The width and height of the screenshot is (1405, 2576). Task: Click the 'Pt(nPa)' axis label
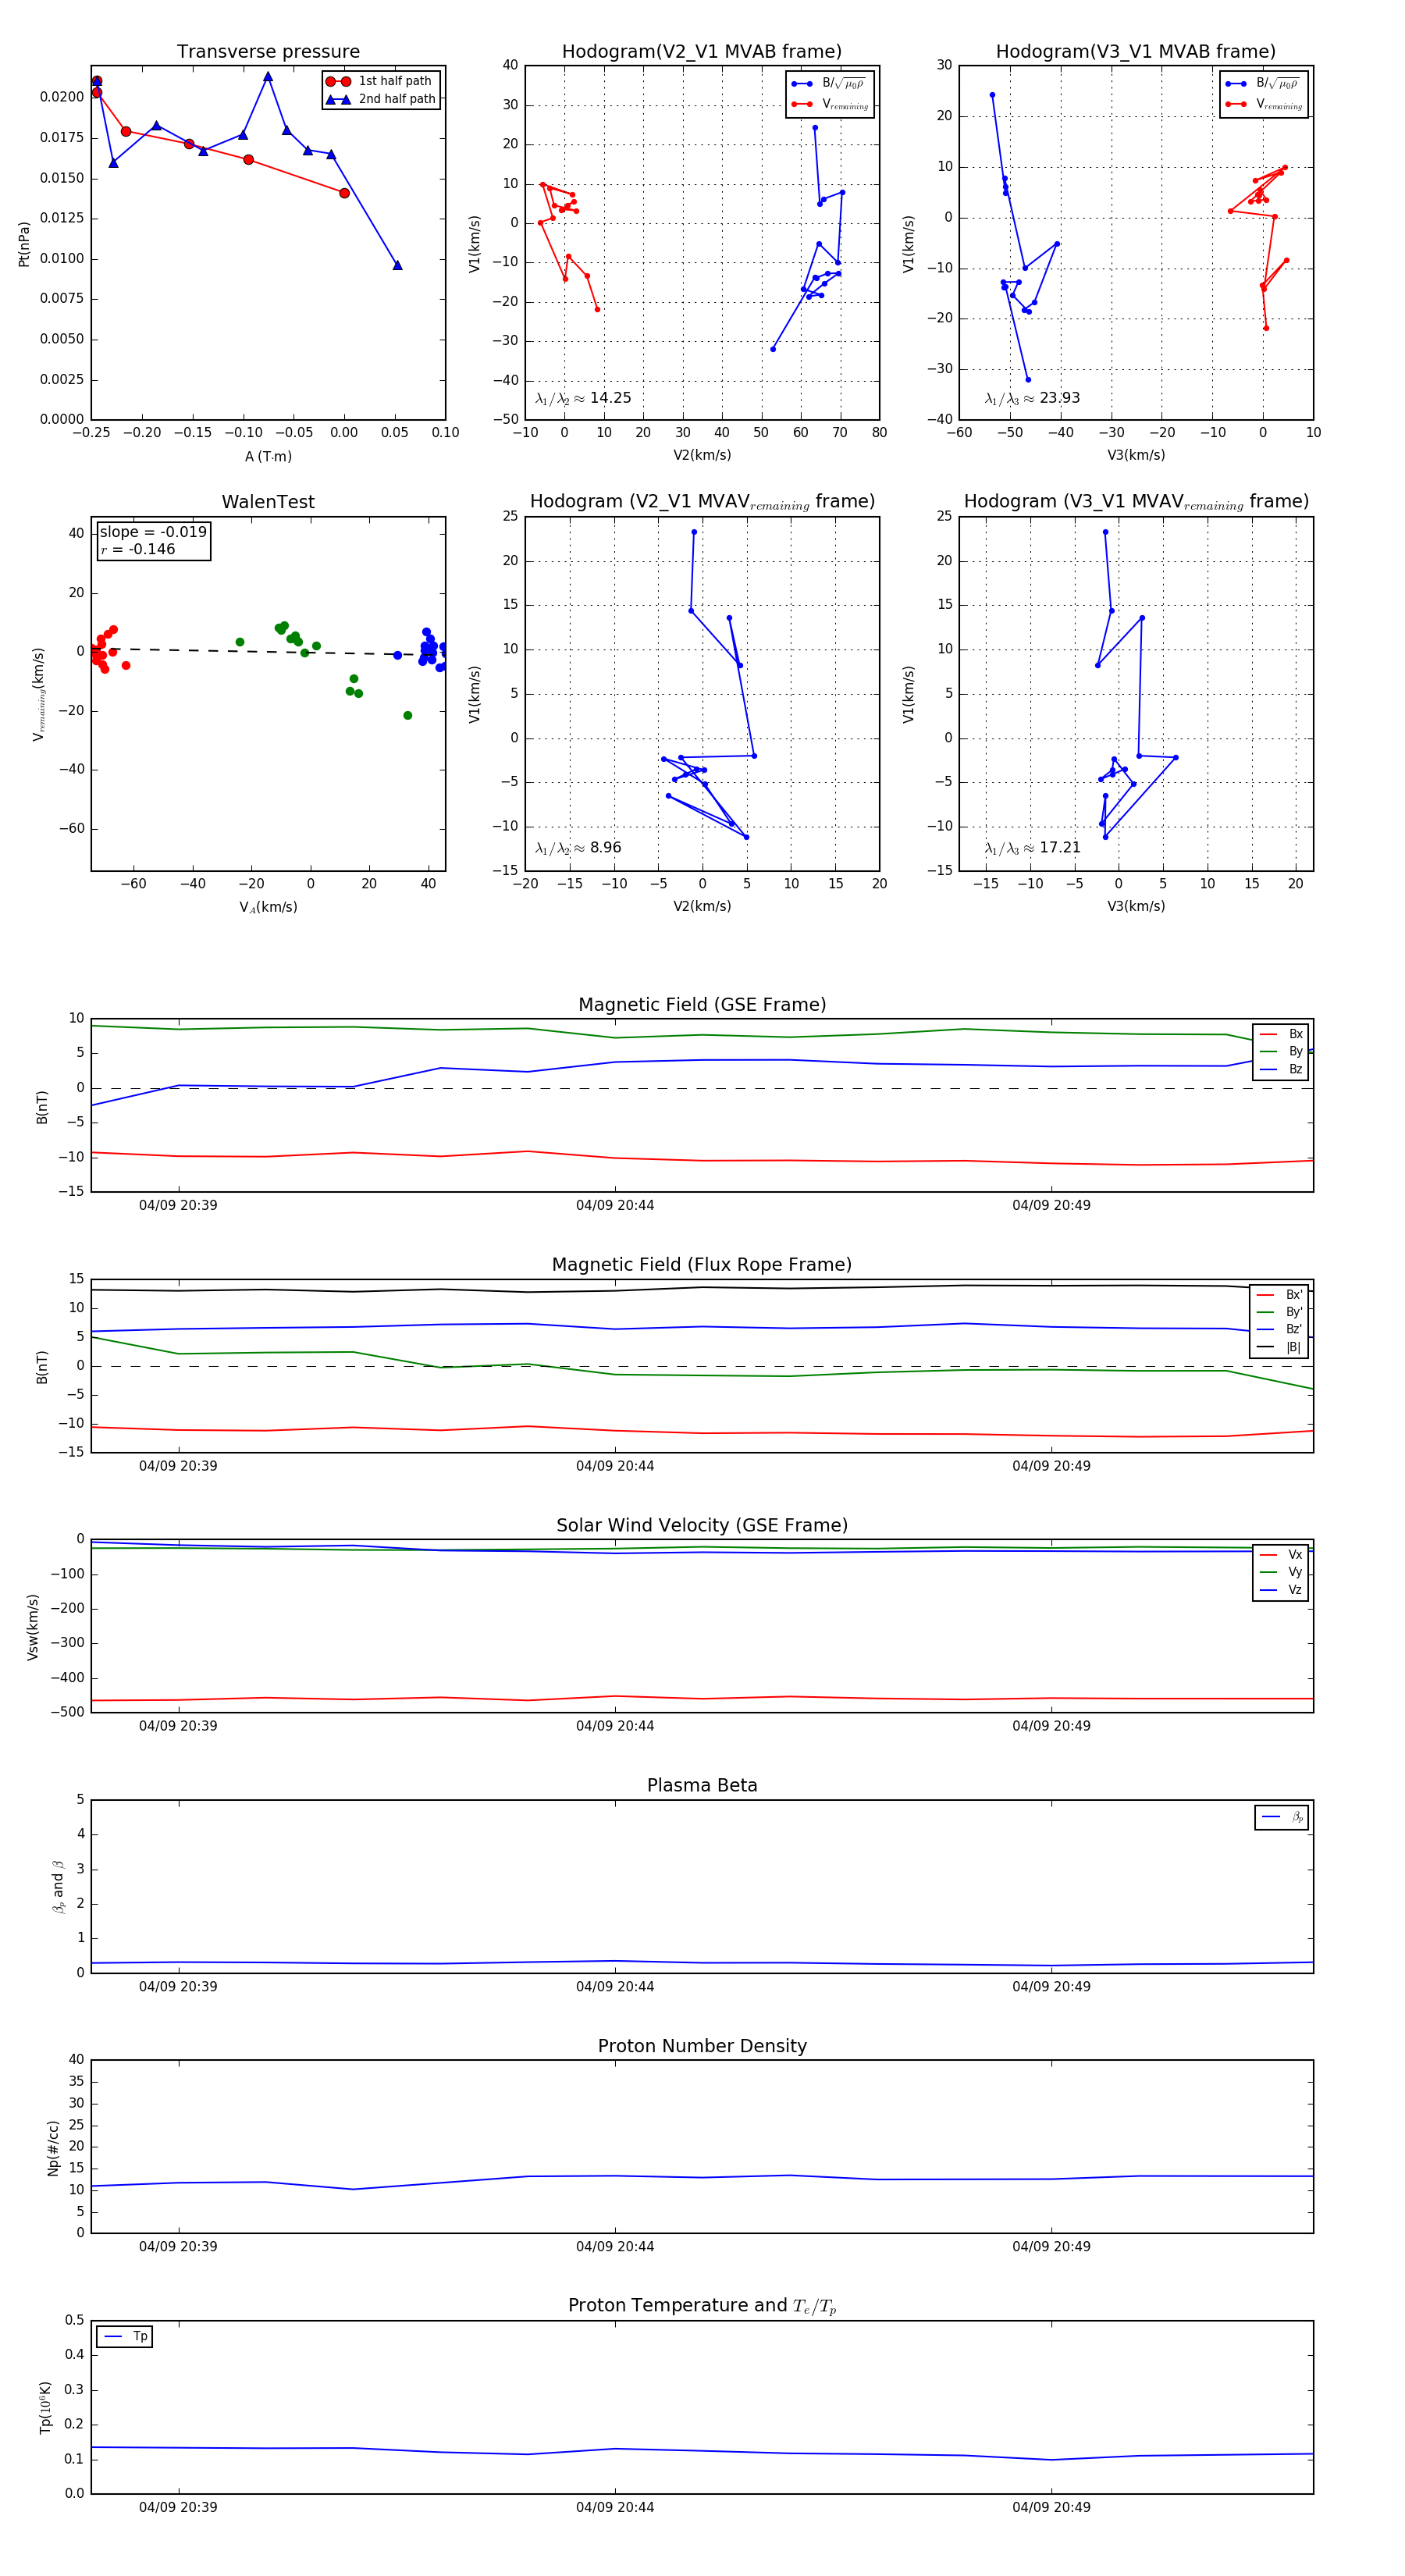(24, 243)
